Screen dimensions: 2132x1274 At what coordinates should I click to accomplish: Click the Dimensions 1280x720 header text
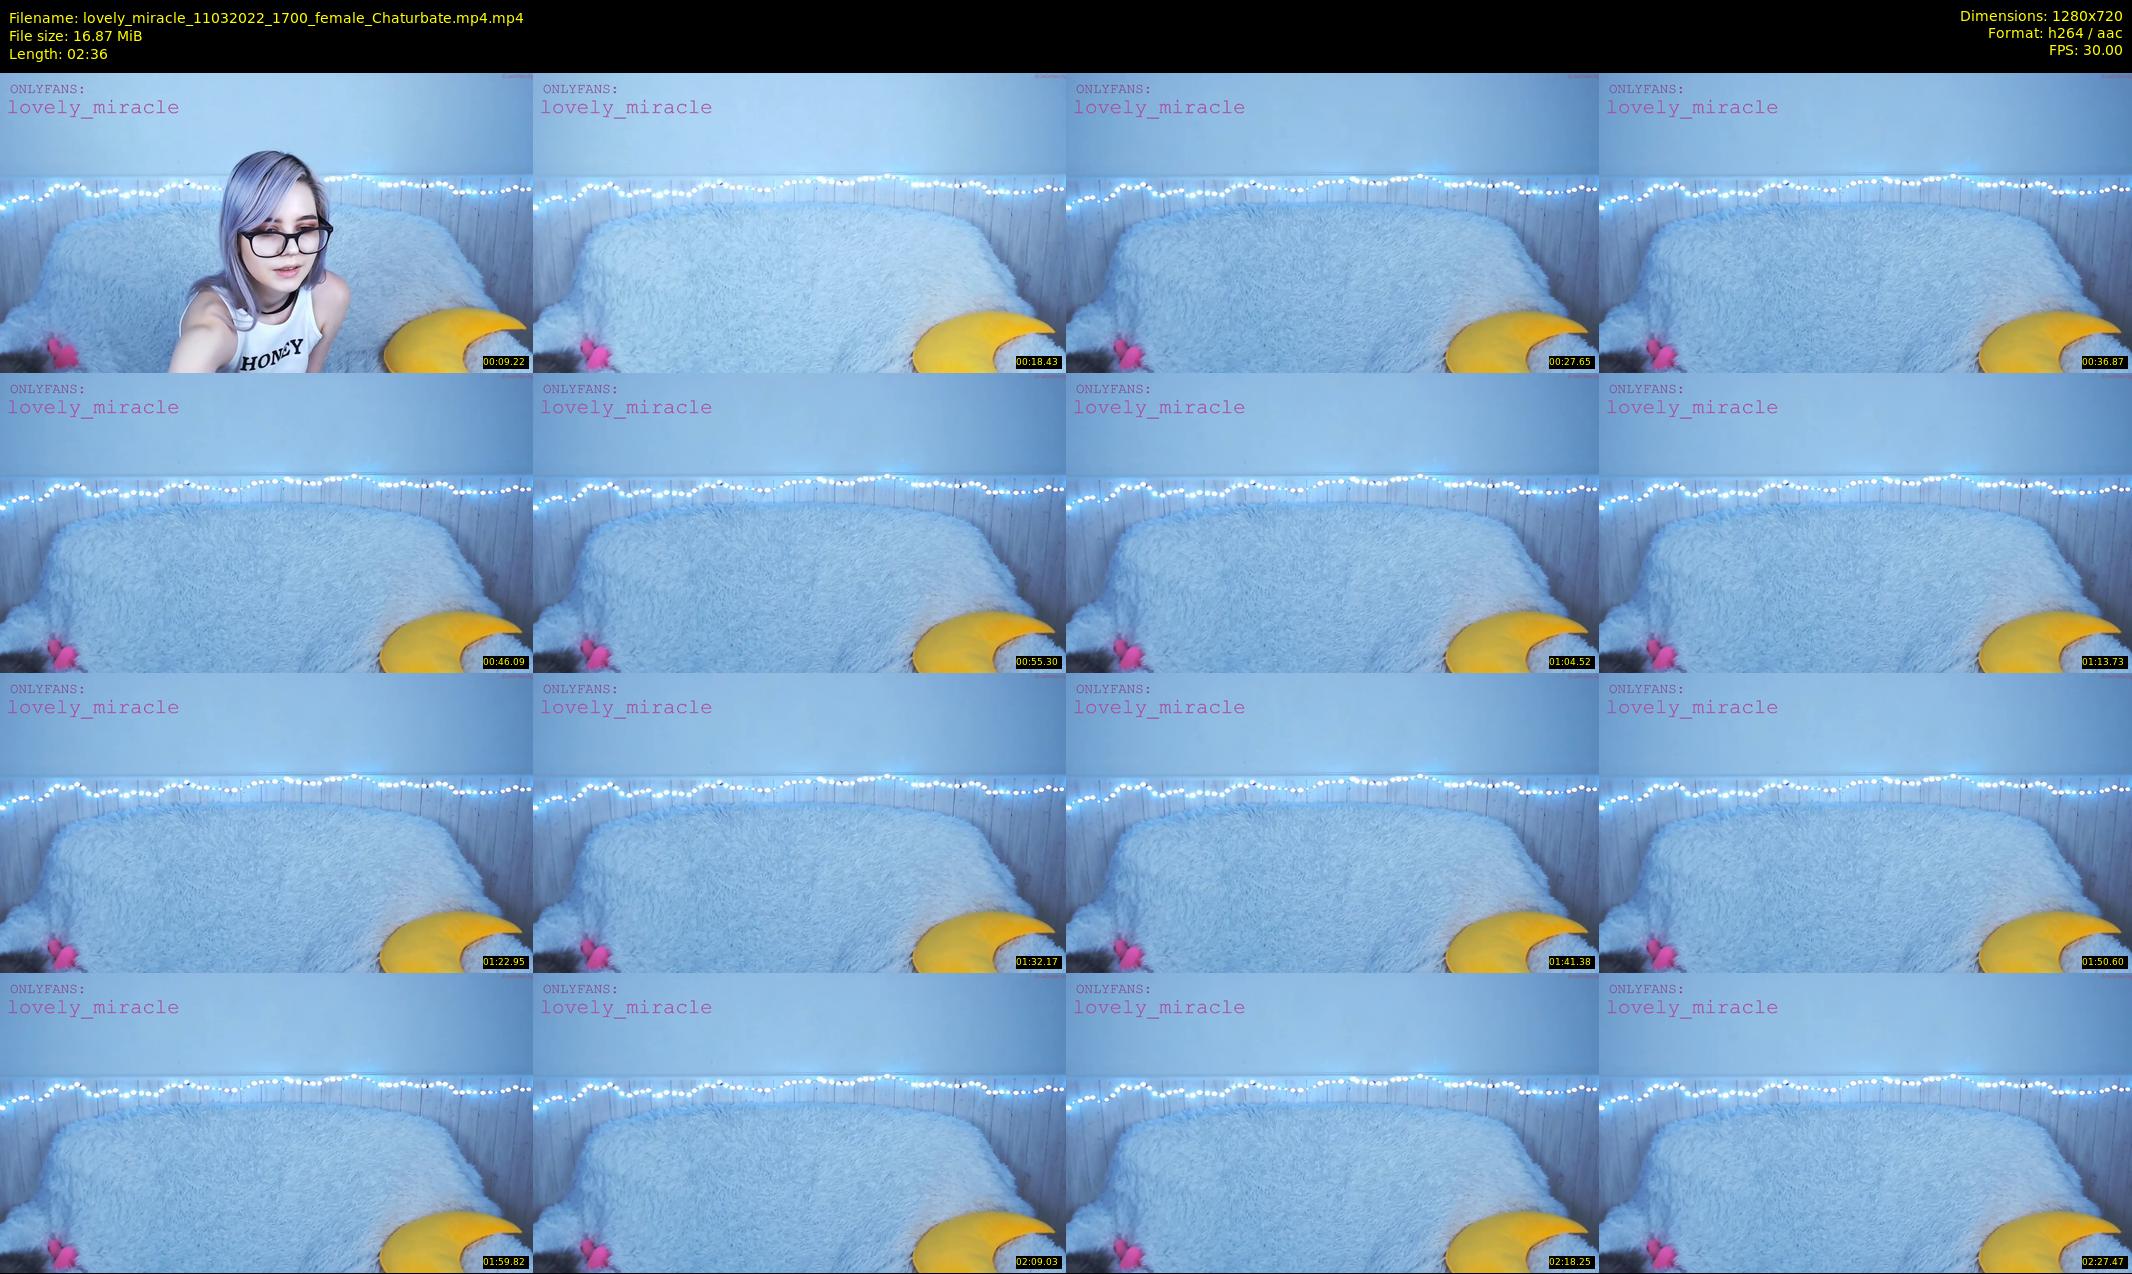[x=2040, y=16]
